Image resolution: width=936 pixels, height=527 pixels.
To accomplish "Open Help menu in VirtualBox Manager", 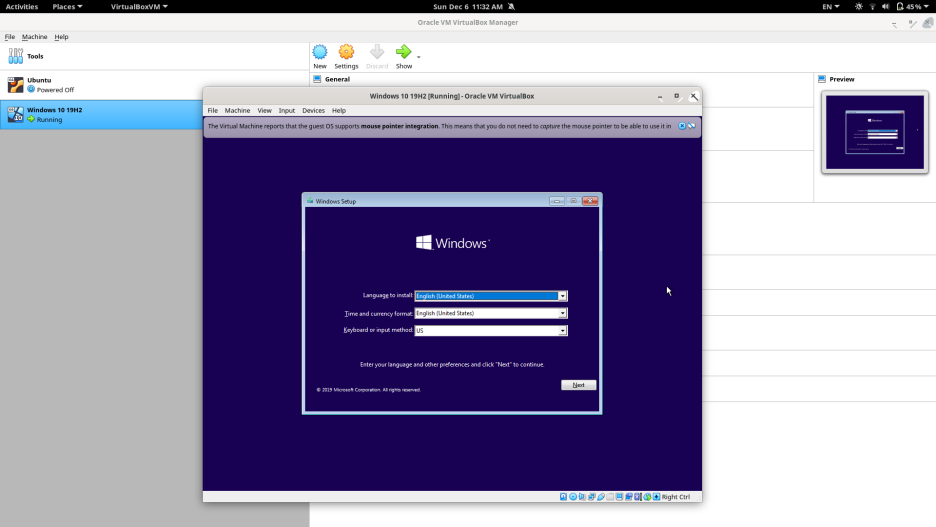I will (61, 36).
